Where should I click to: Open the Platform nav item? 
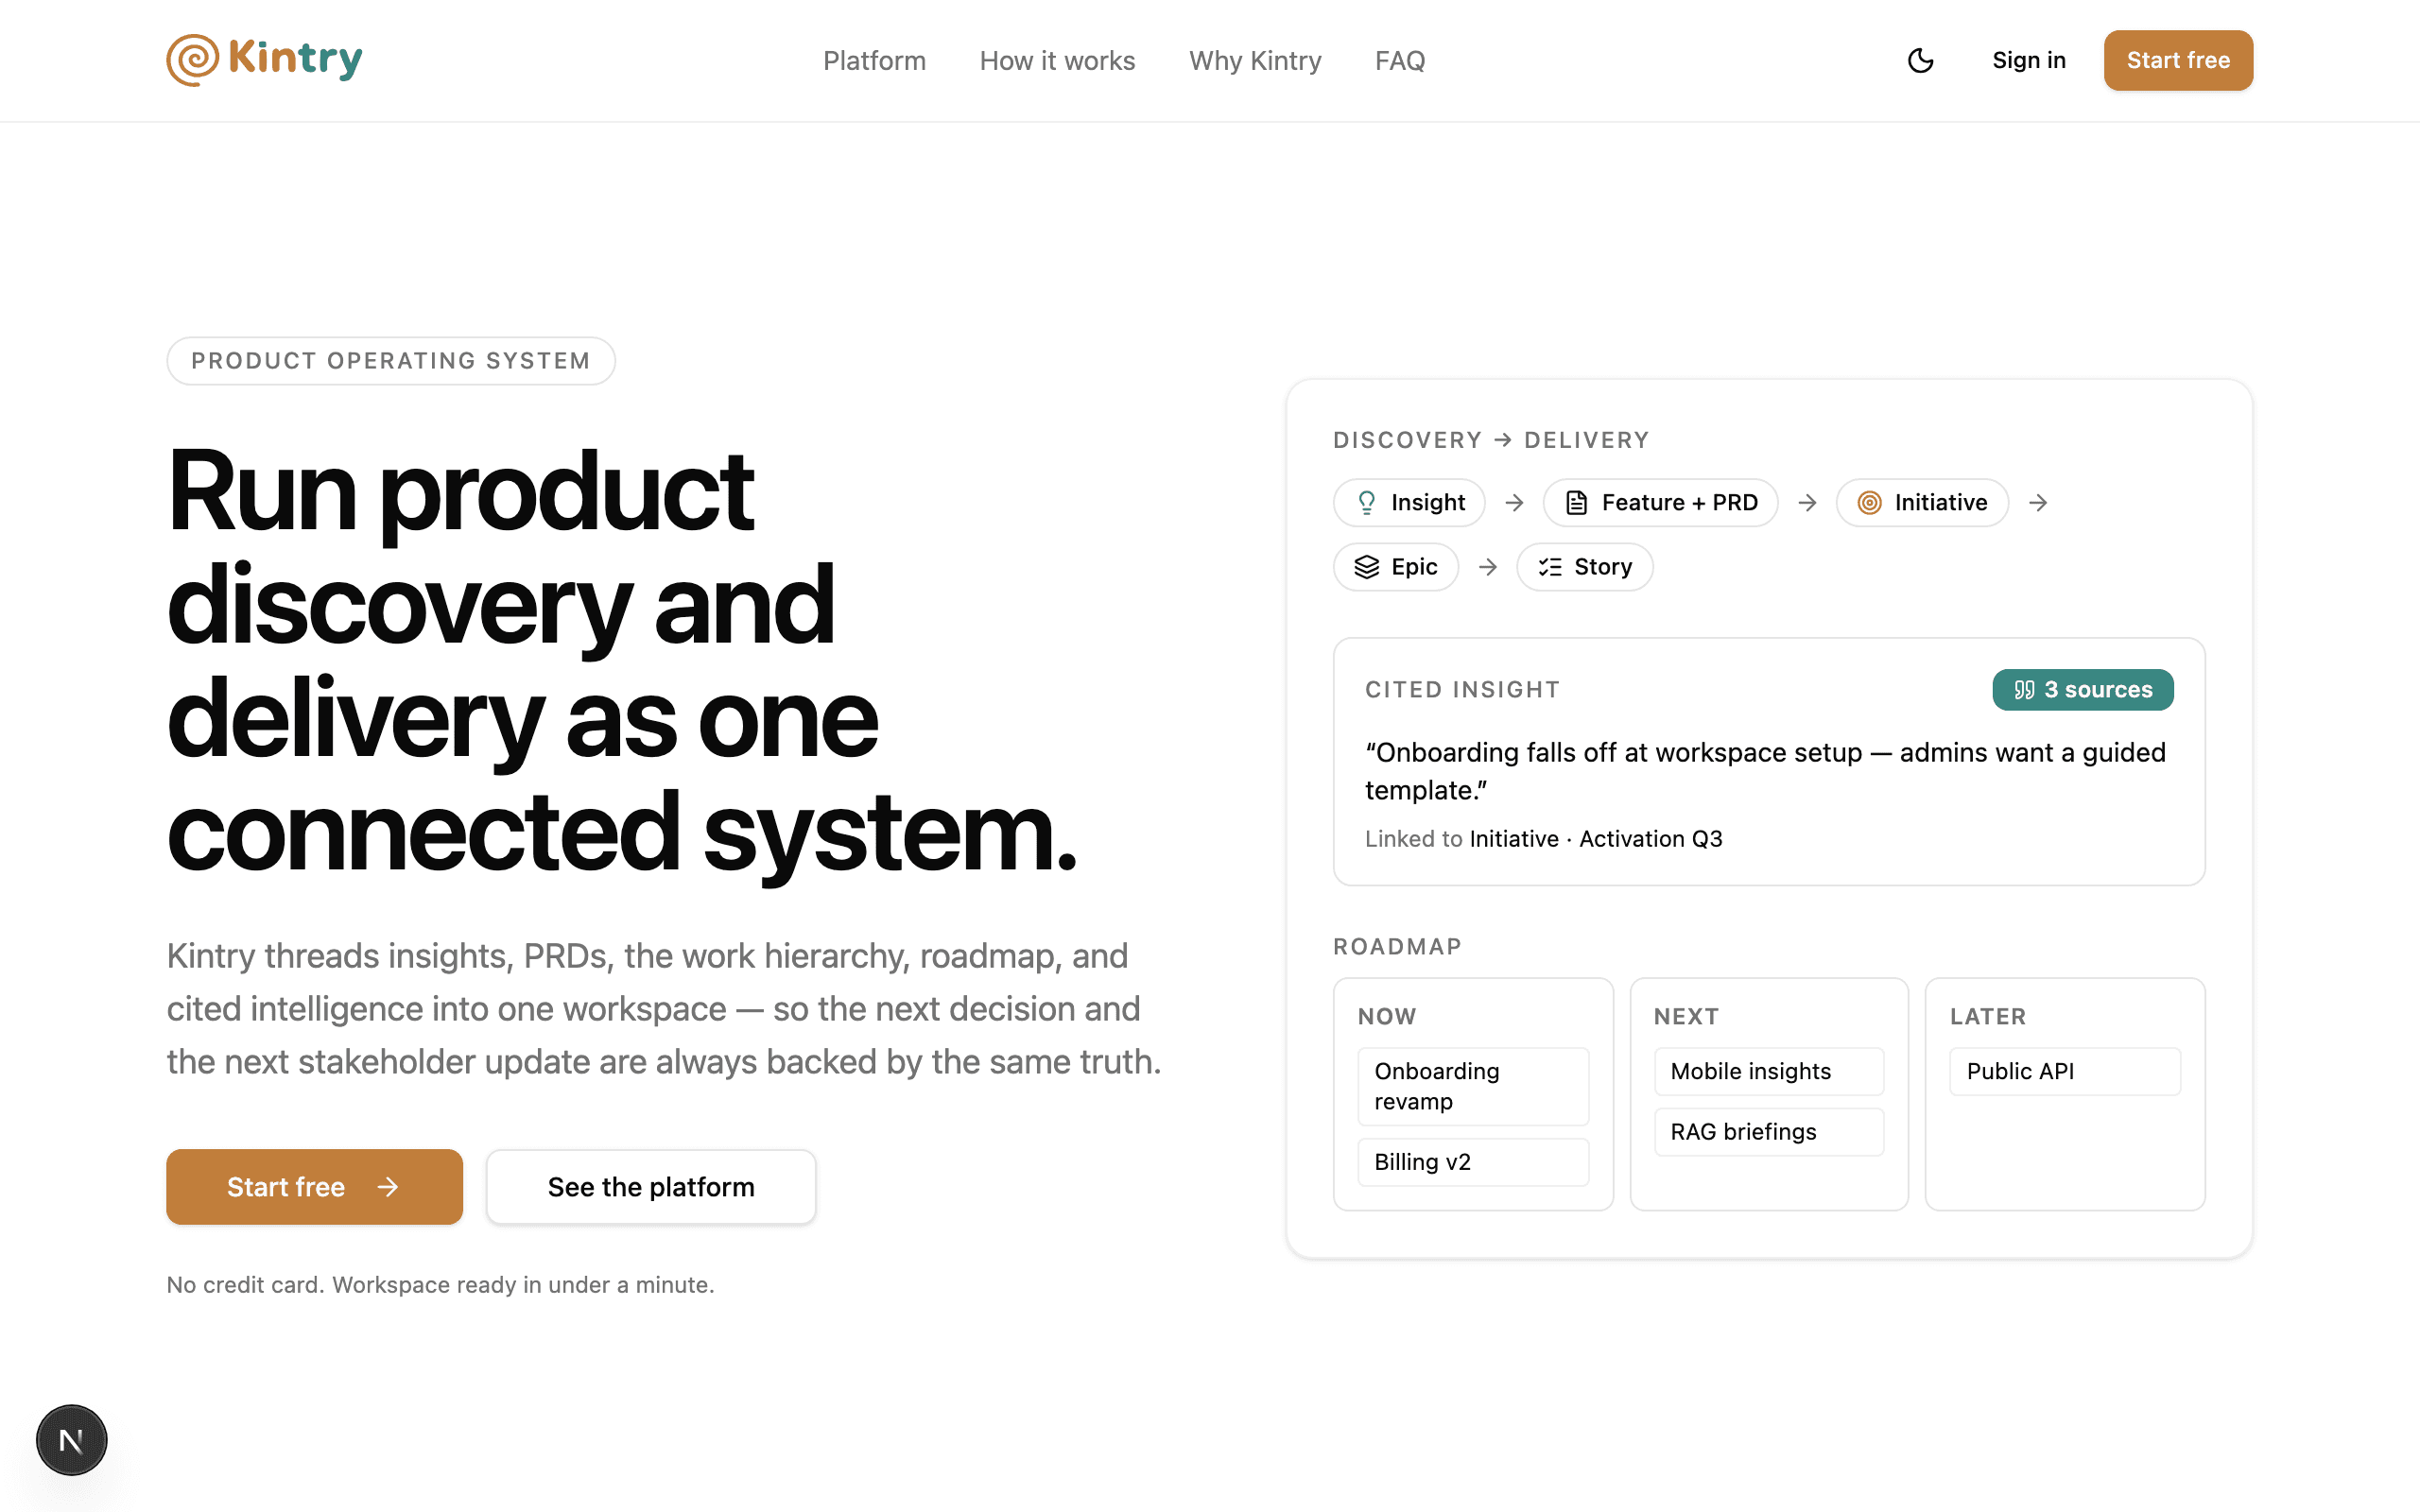click(874, 60)
